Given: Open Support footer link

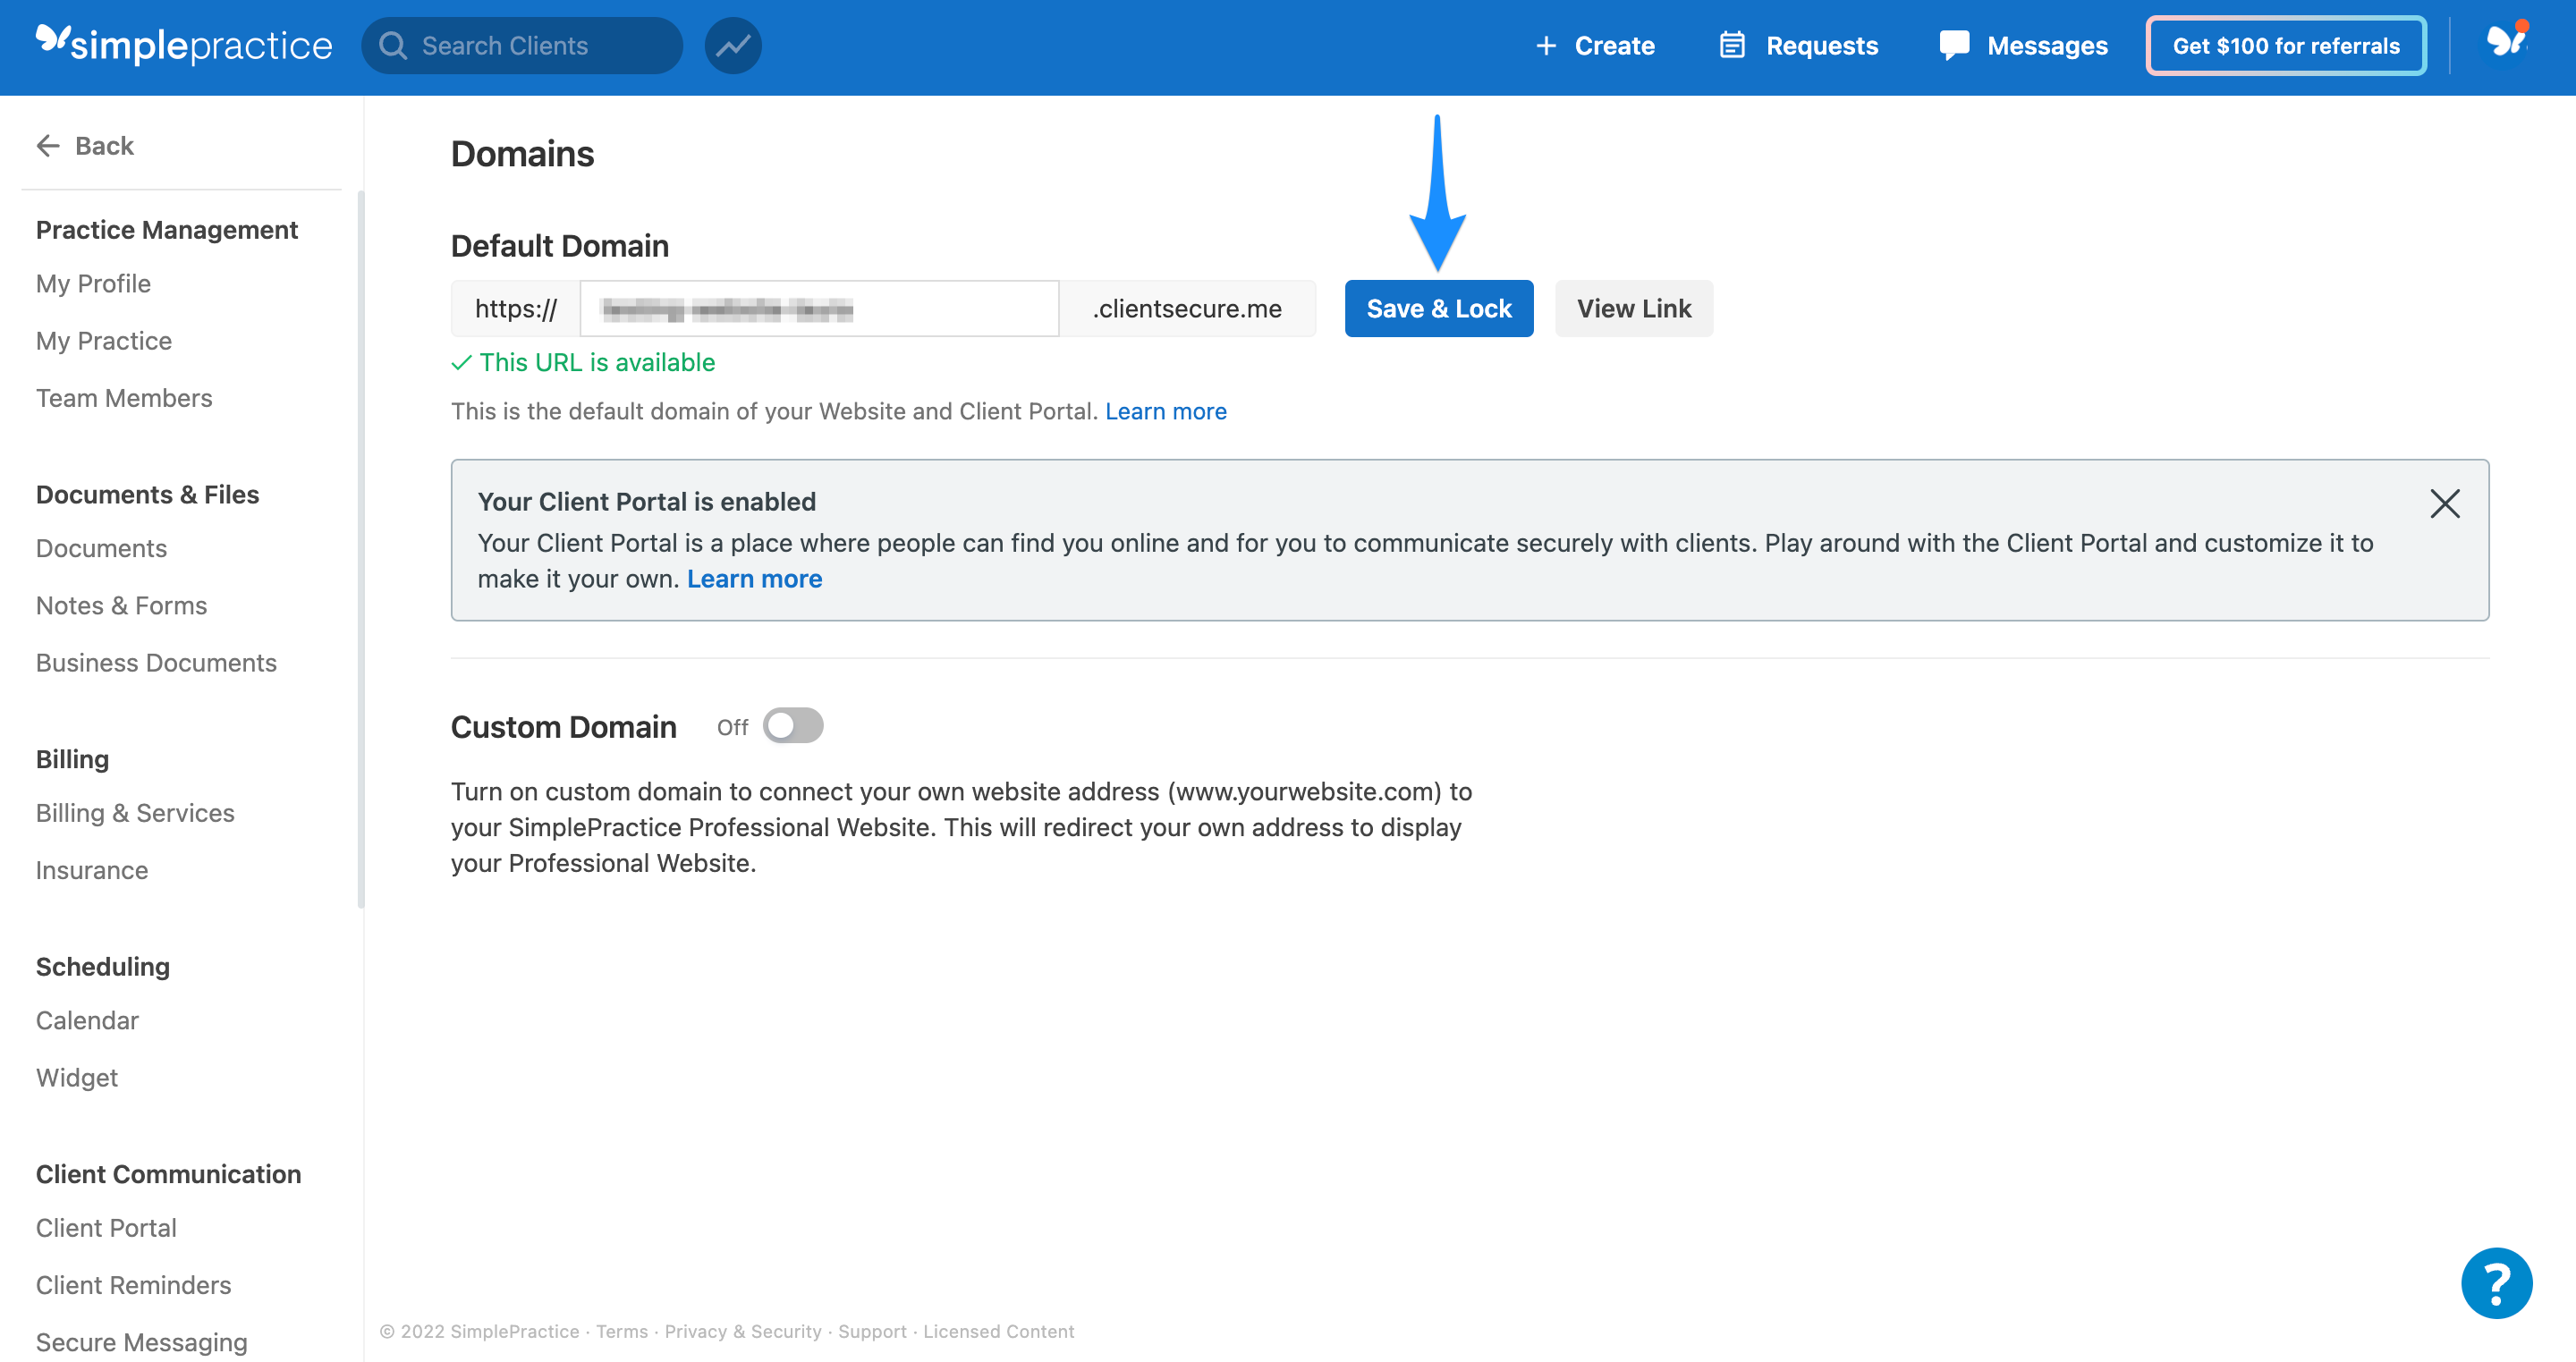Looking at the screenshot, I should pos(872,1331).
